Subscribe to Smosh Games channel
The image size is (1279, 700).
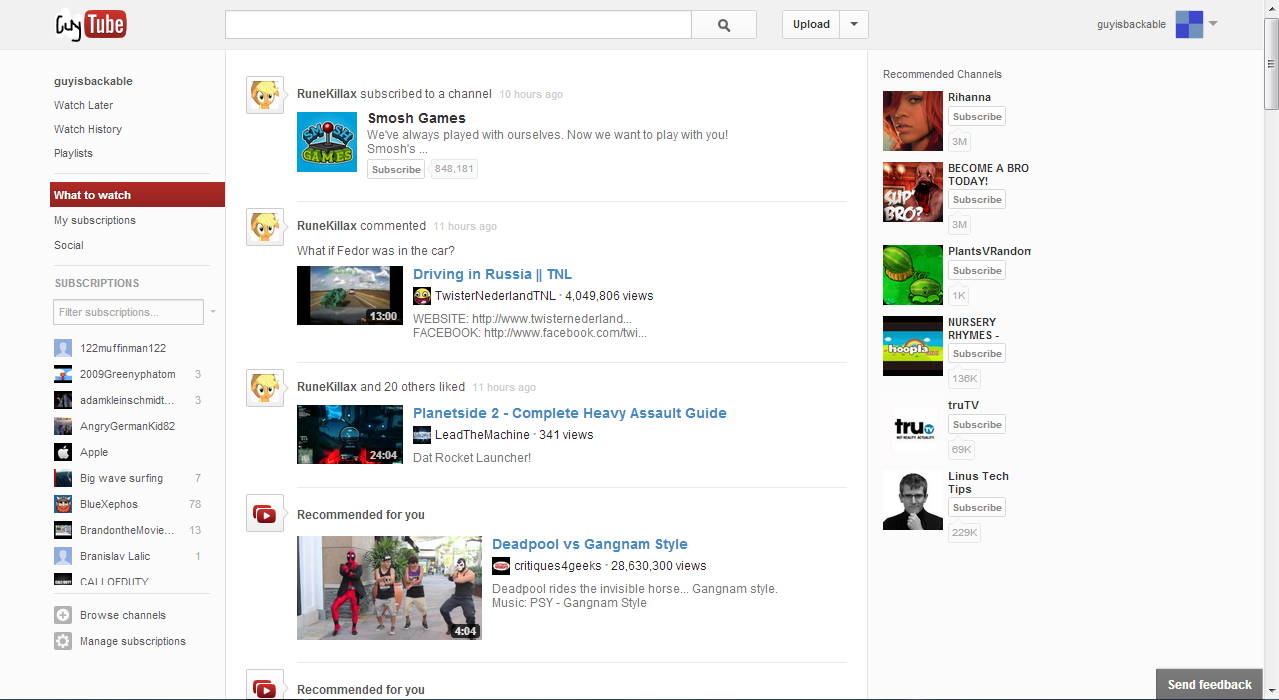click(396, 169)
